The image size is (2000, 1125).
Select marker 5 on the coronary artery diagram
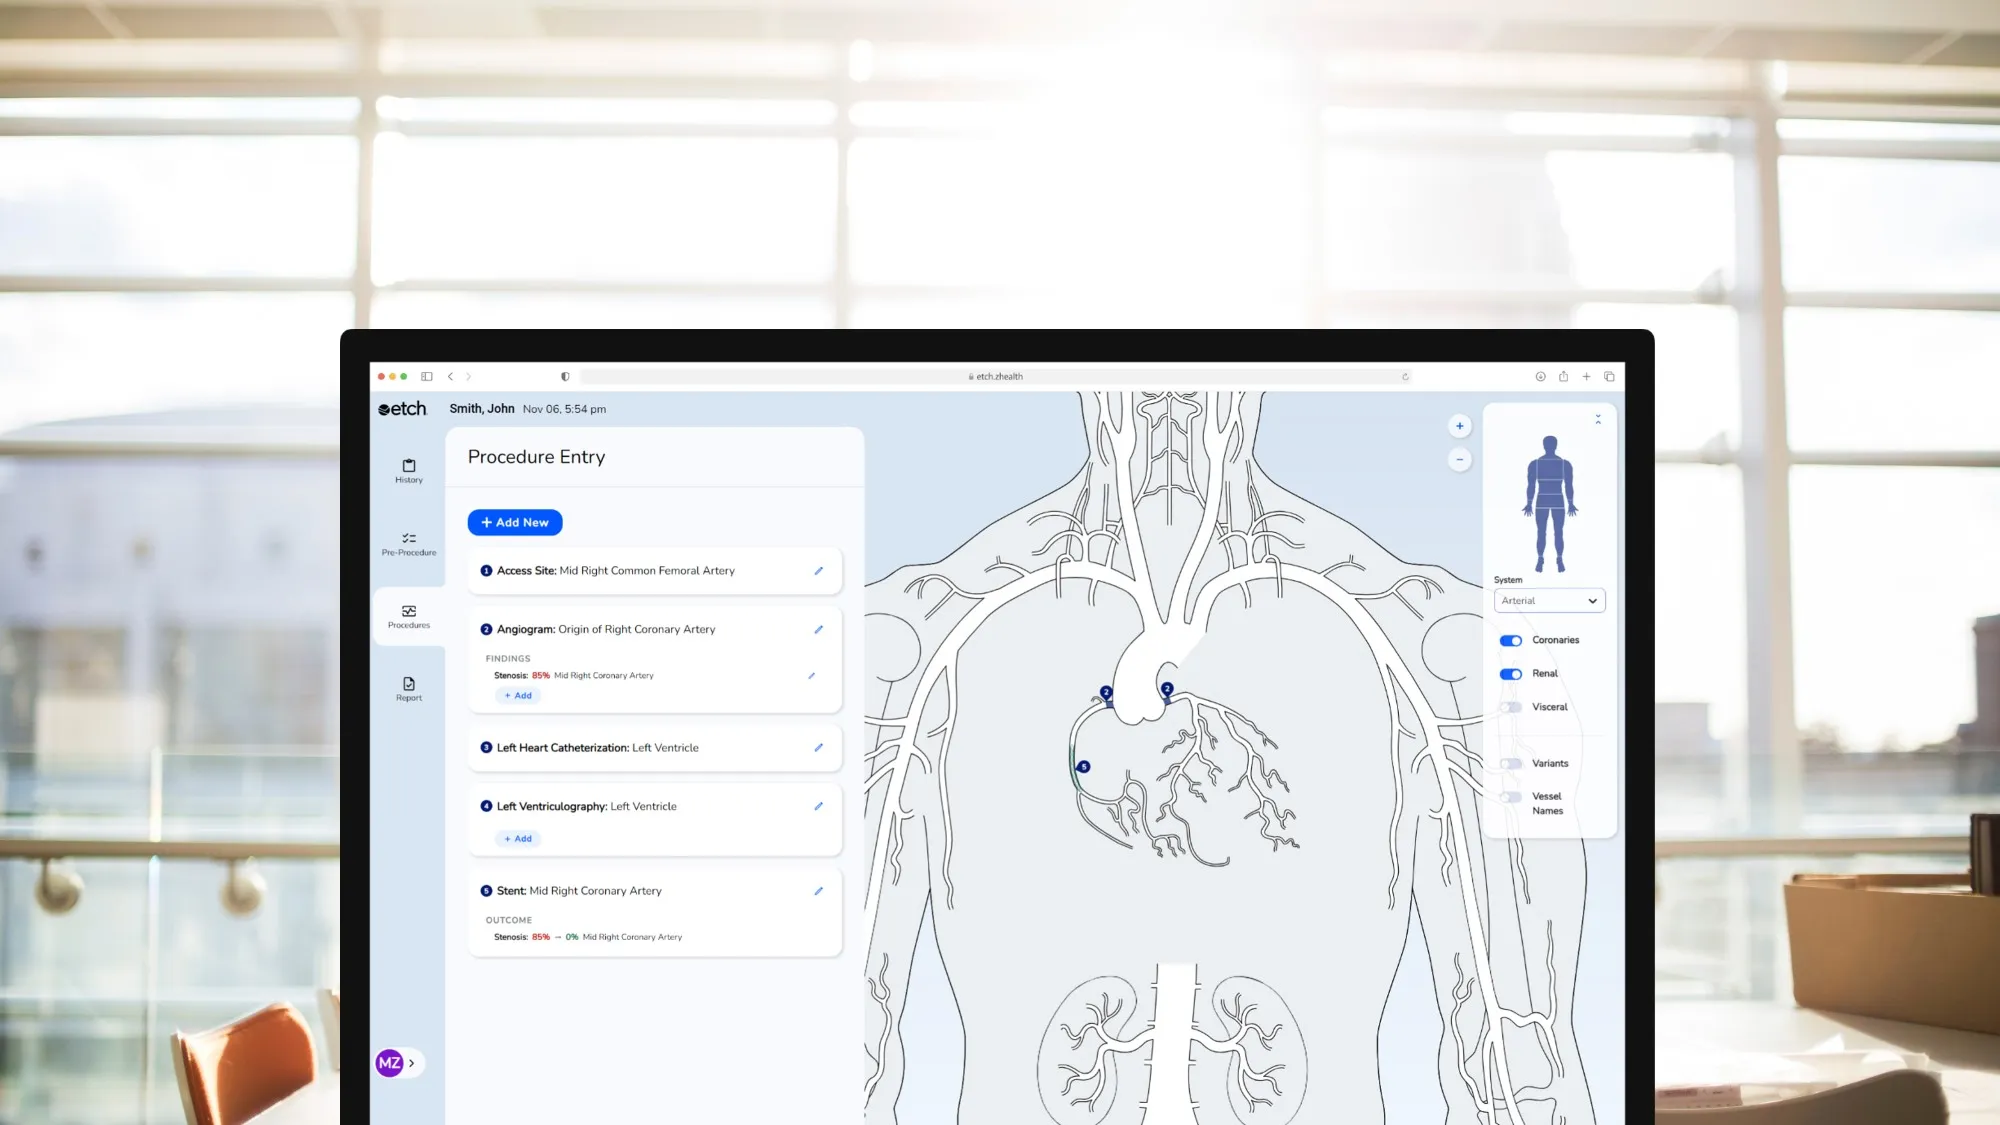[1083, 766]
